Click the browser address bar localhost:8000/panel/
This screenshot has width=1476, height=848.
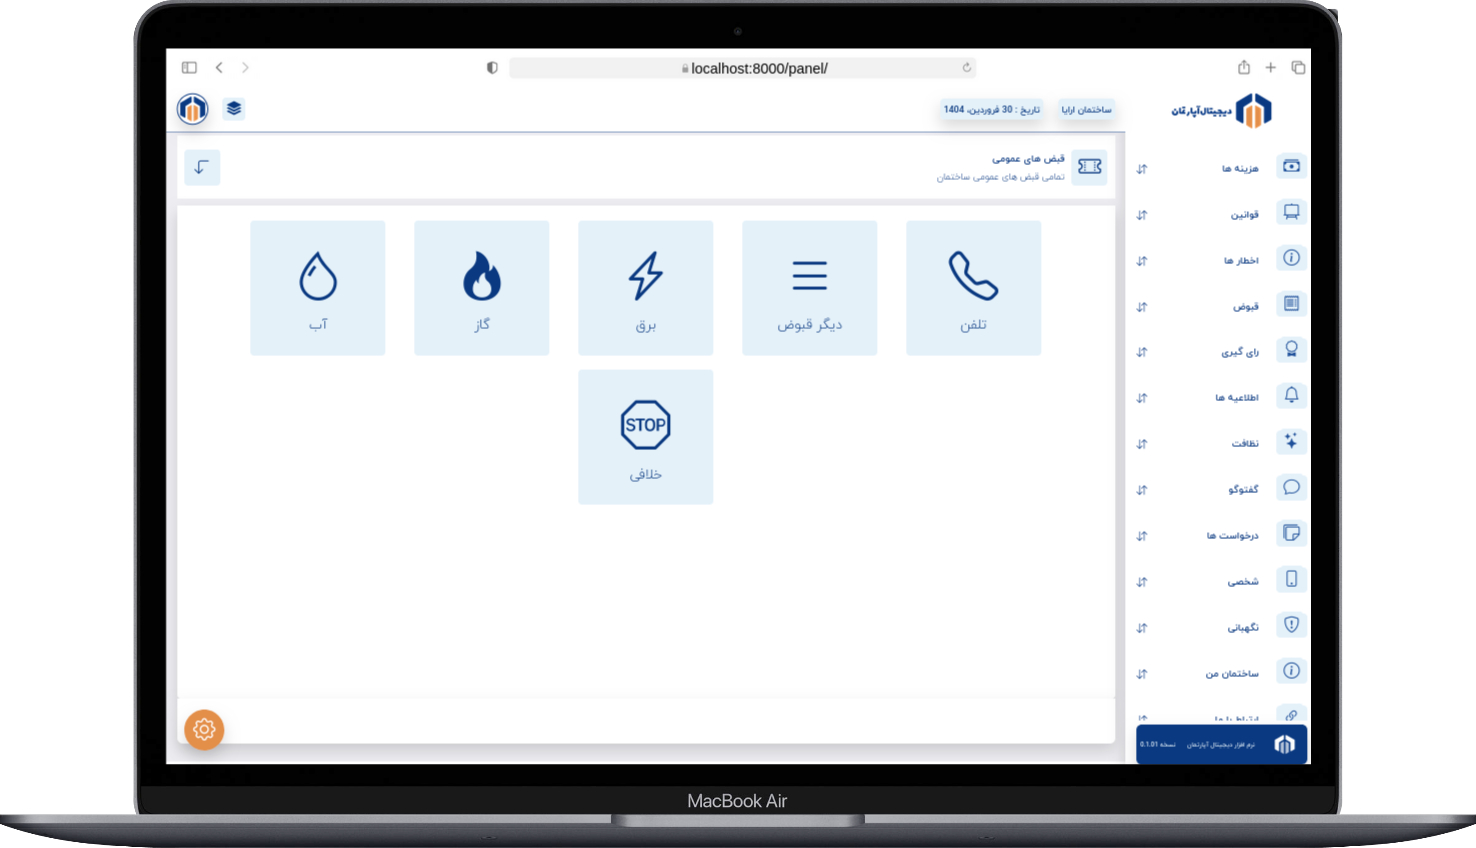tap(742, 68)
